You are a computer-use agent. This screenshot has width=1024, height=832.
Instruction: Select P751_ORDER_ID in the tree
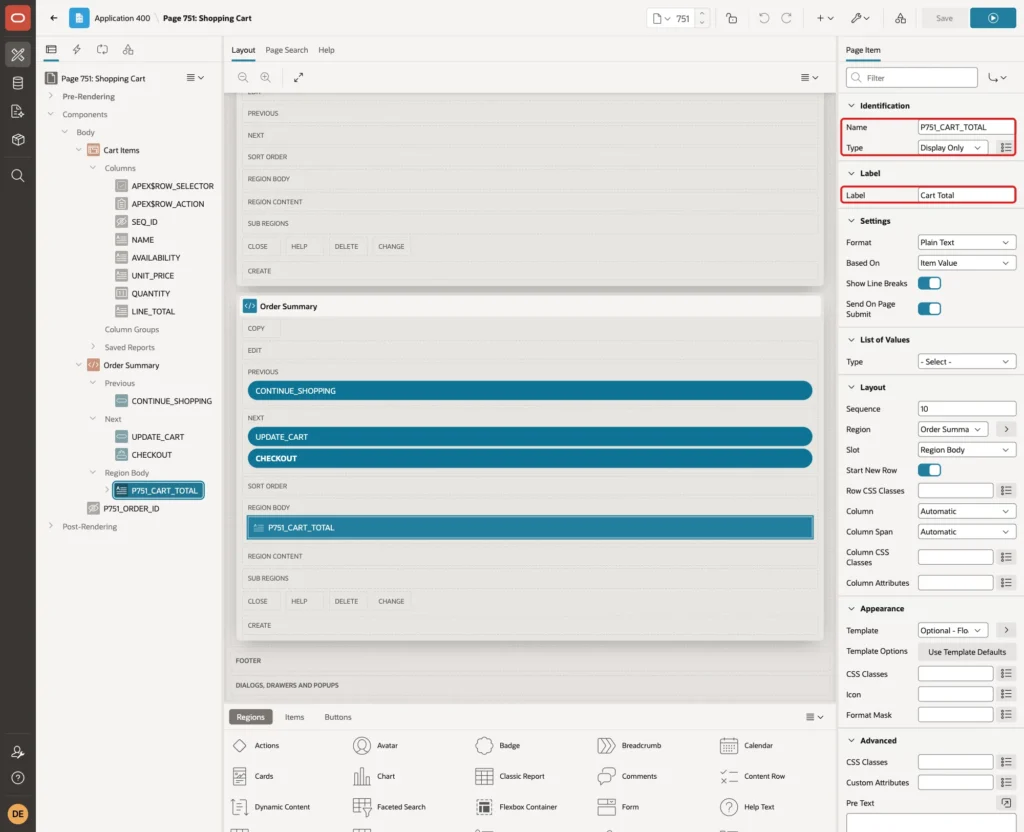coord(131,509)
